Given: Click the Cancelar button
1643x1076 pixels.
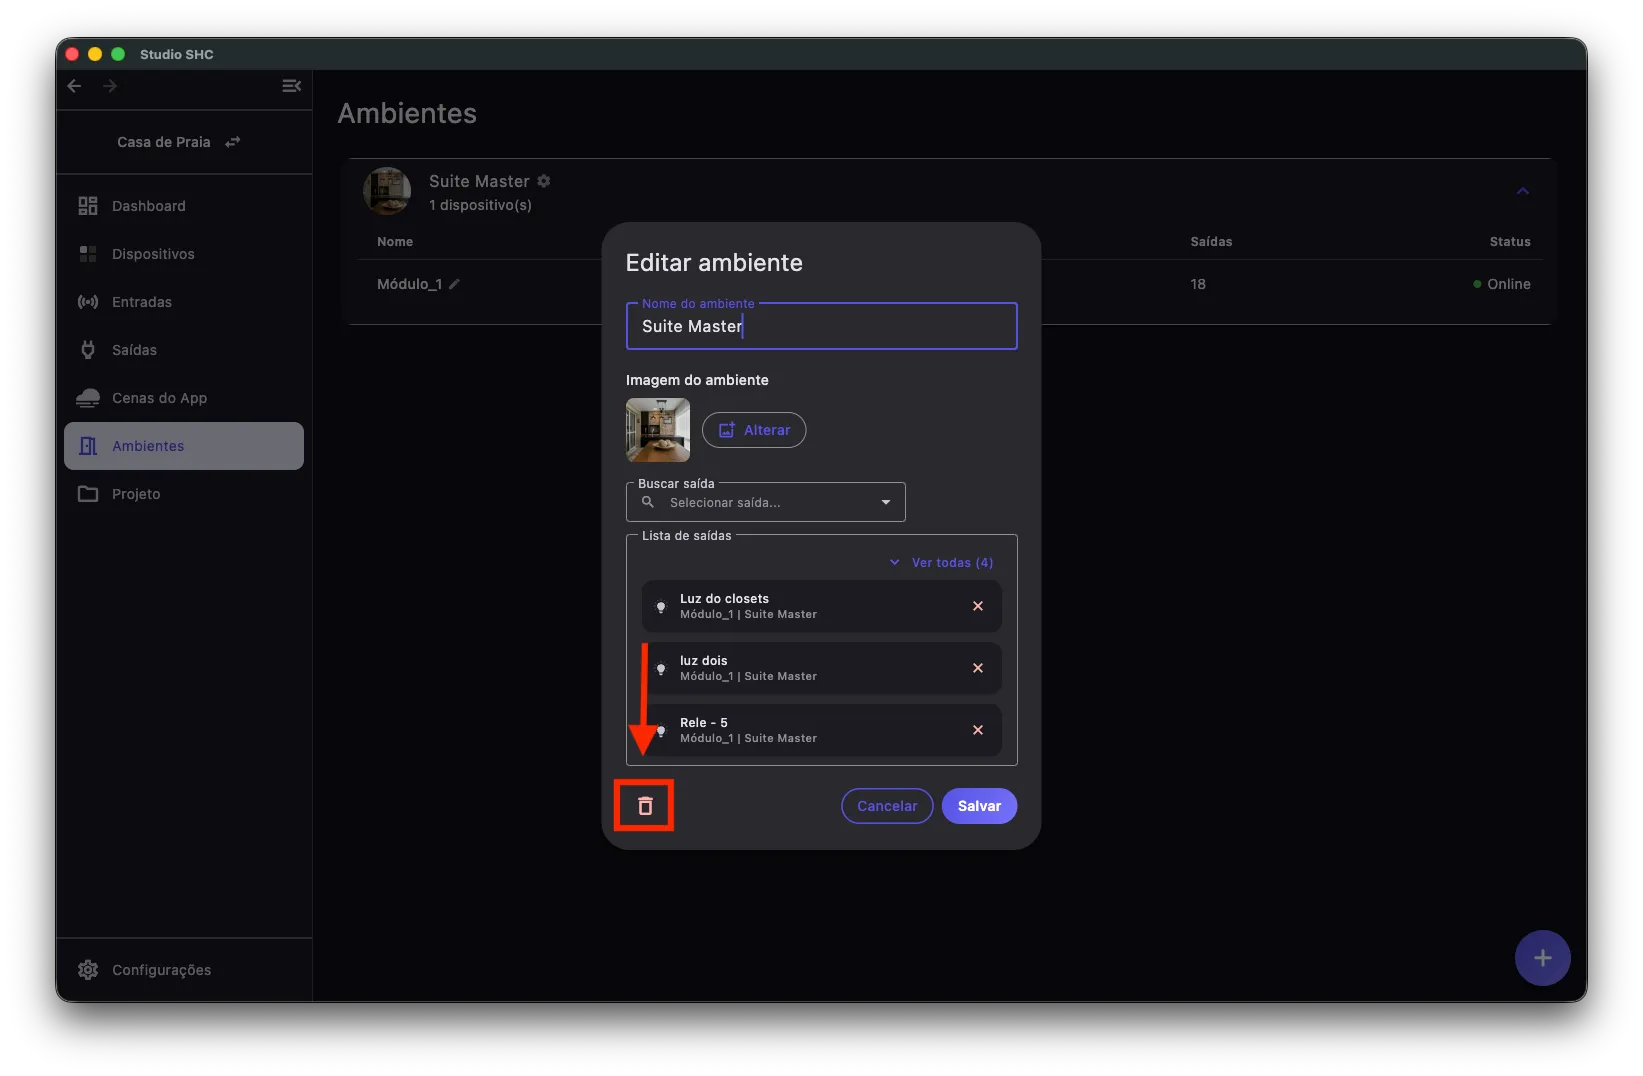Looking at the screenshot, I should coord(887,806).
